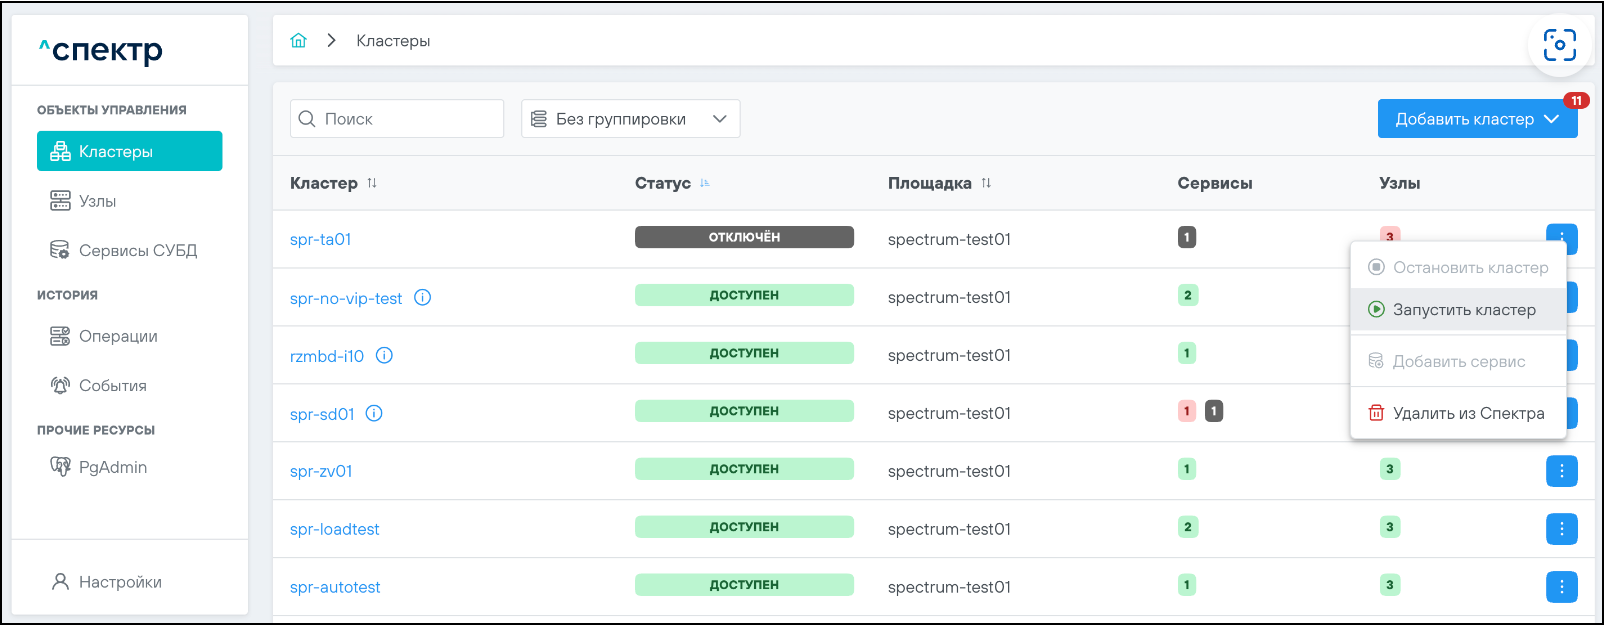
Task: Click info icon next to spr-no-vip-test
Action: 423,298
